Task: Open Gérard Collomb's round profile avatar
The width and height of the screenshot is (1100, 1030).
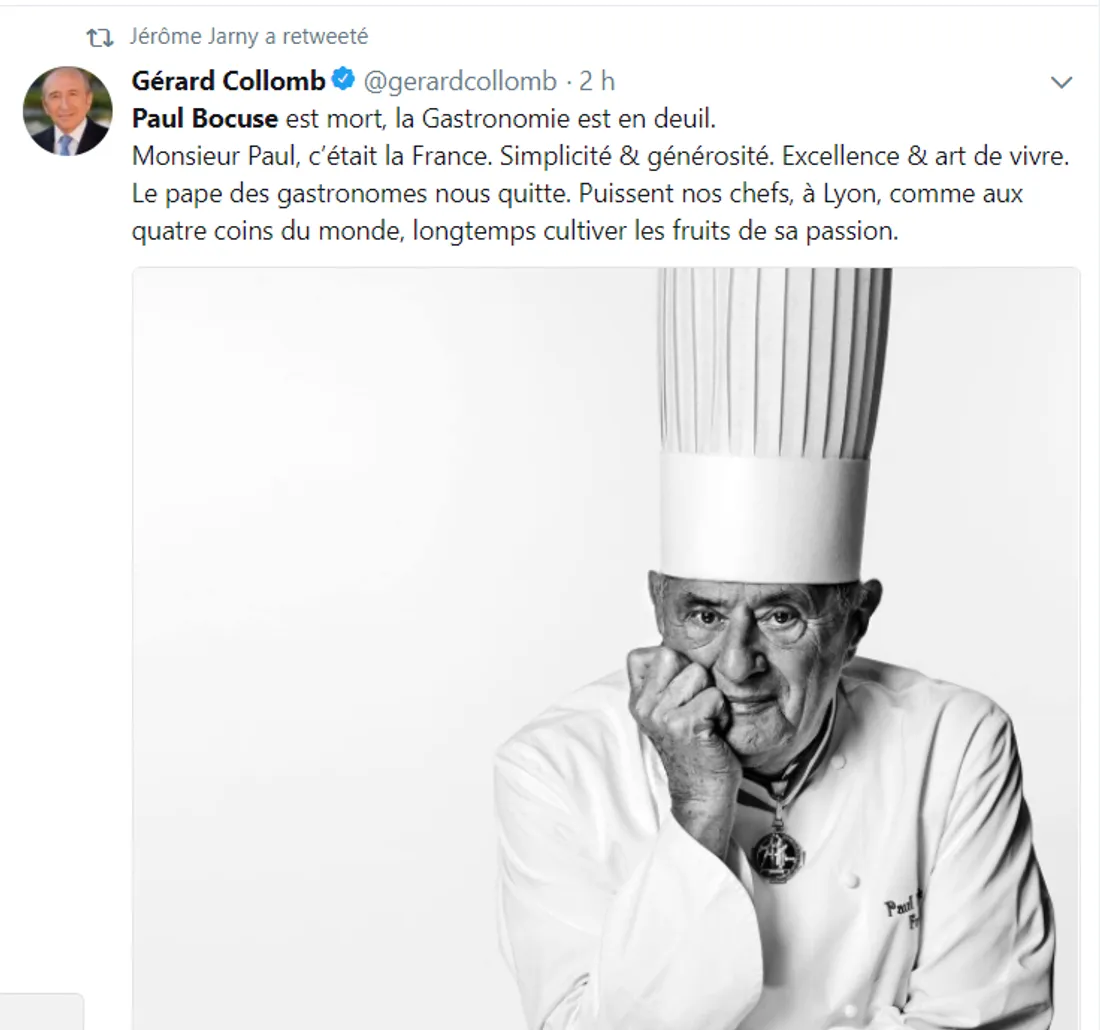Action: pyautogui.click(x=68, y=111)
